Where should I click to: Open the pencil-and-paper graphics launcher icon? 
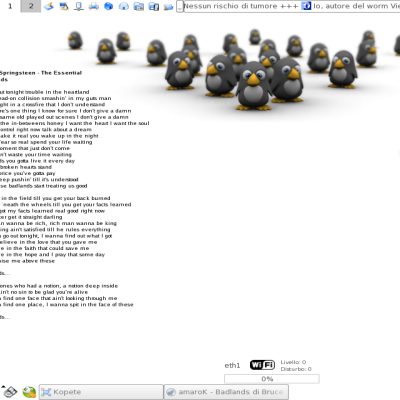click(49, 6)
